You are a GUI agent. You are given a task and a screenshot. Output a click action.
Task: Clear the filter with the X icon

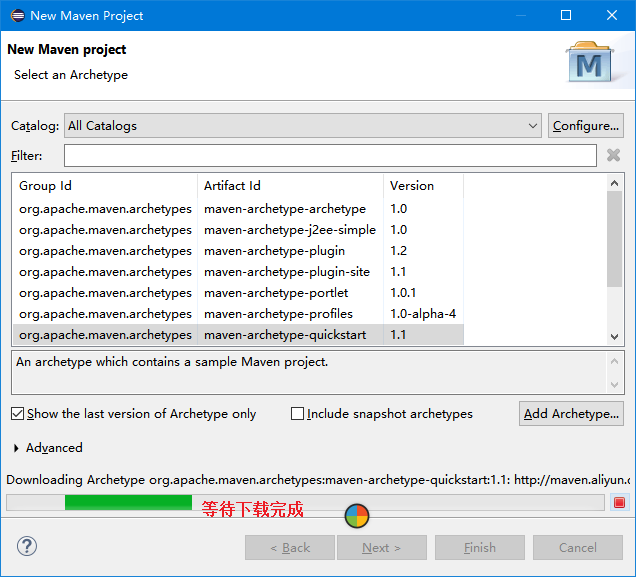[x=613, y=155]
